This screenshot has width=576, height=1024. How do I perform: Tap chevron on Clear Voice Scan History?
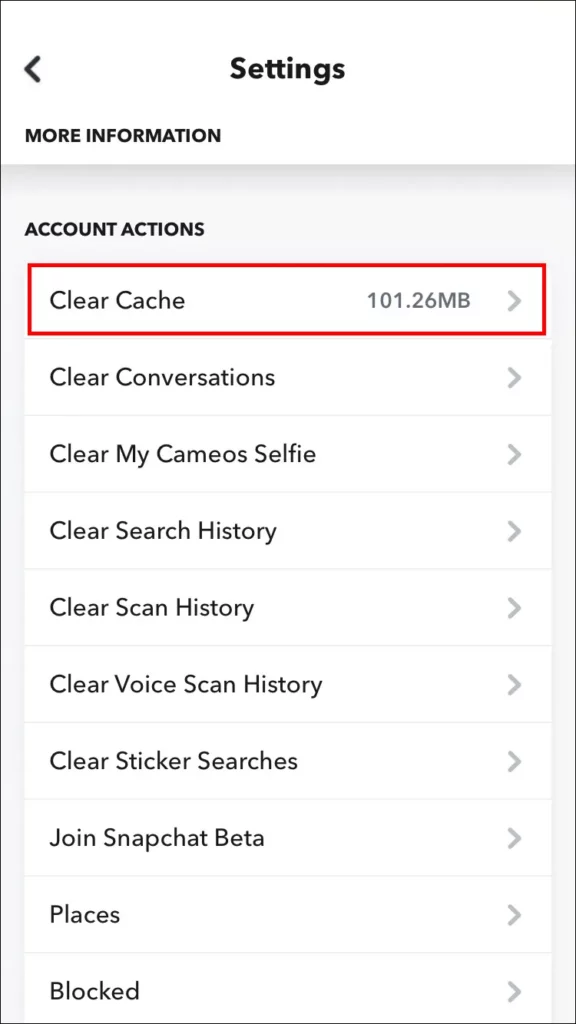pos(515,684)
